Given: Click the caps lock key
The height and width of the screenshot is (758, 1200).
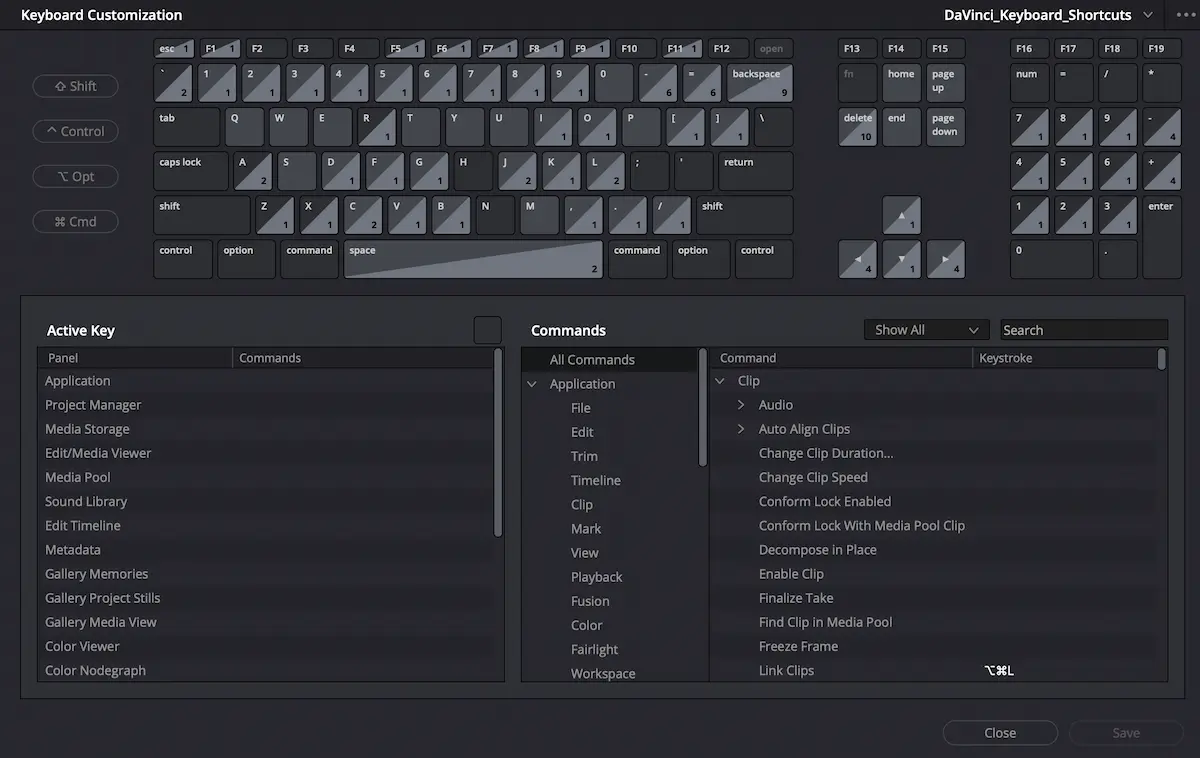Looking at the screenshot, I should [x=190, y=170].
